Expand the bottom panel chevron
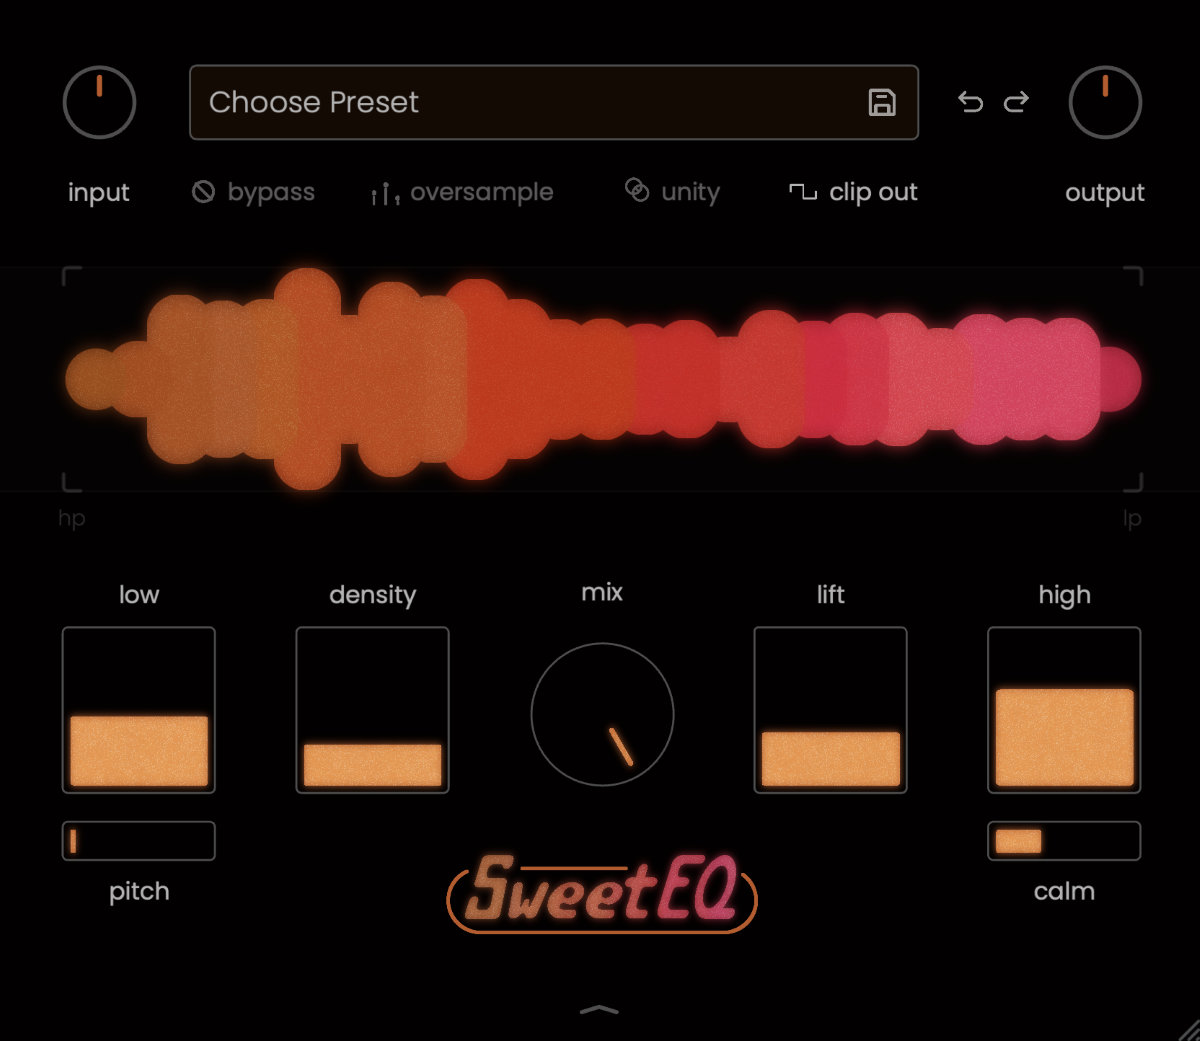This screenshot has height=1041, width=1200. click(599, 1010)
